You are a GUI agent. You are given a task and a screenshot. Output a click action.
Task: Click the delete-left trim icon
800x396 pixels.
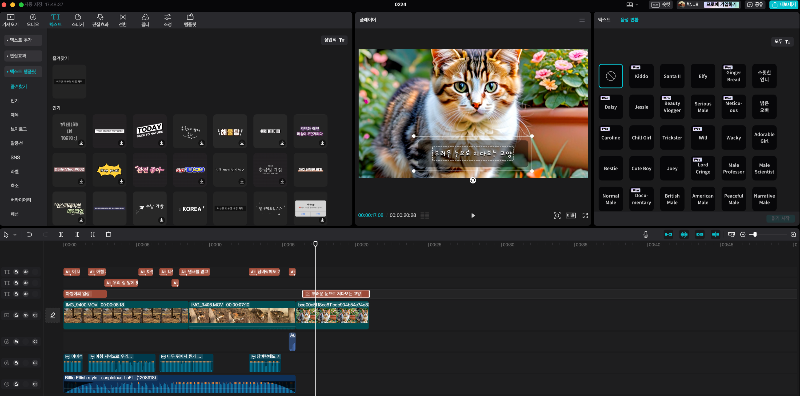77,235
